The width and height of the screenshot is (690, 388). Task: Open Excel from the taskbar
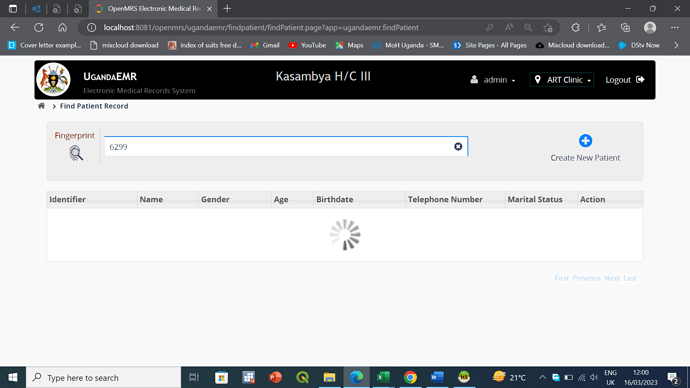click(383, 377)
